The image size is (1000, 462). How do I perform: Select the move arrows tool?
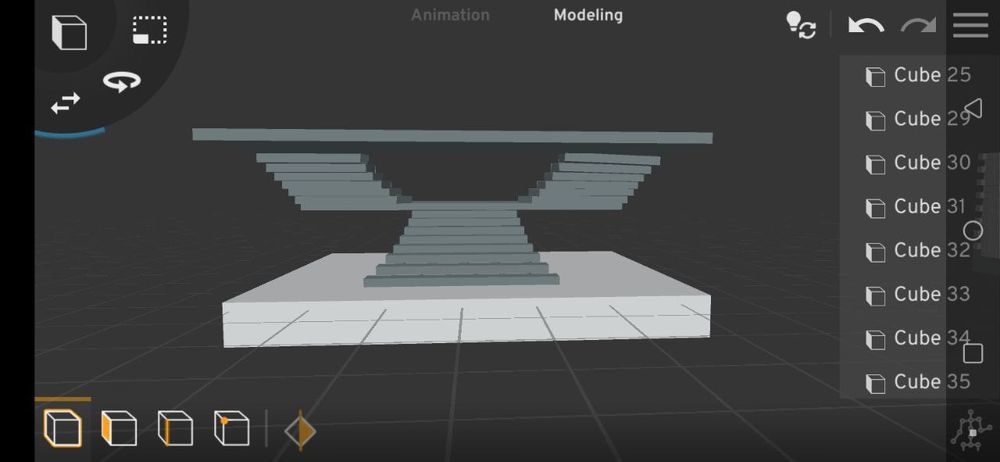click(x=66, y=103)
